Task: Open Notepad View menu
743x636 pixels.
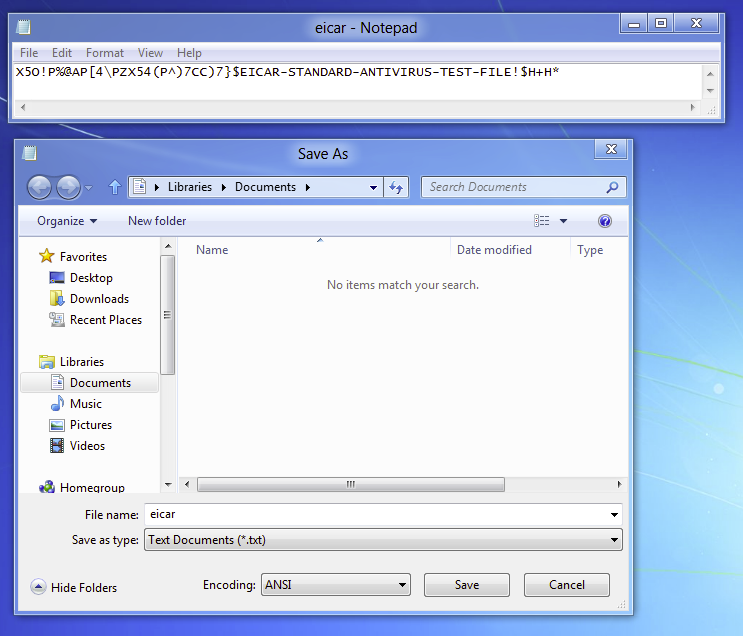Action: 150,53
